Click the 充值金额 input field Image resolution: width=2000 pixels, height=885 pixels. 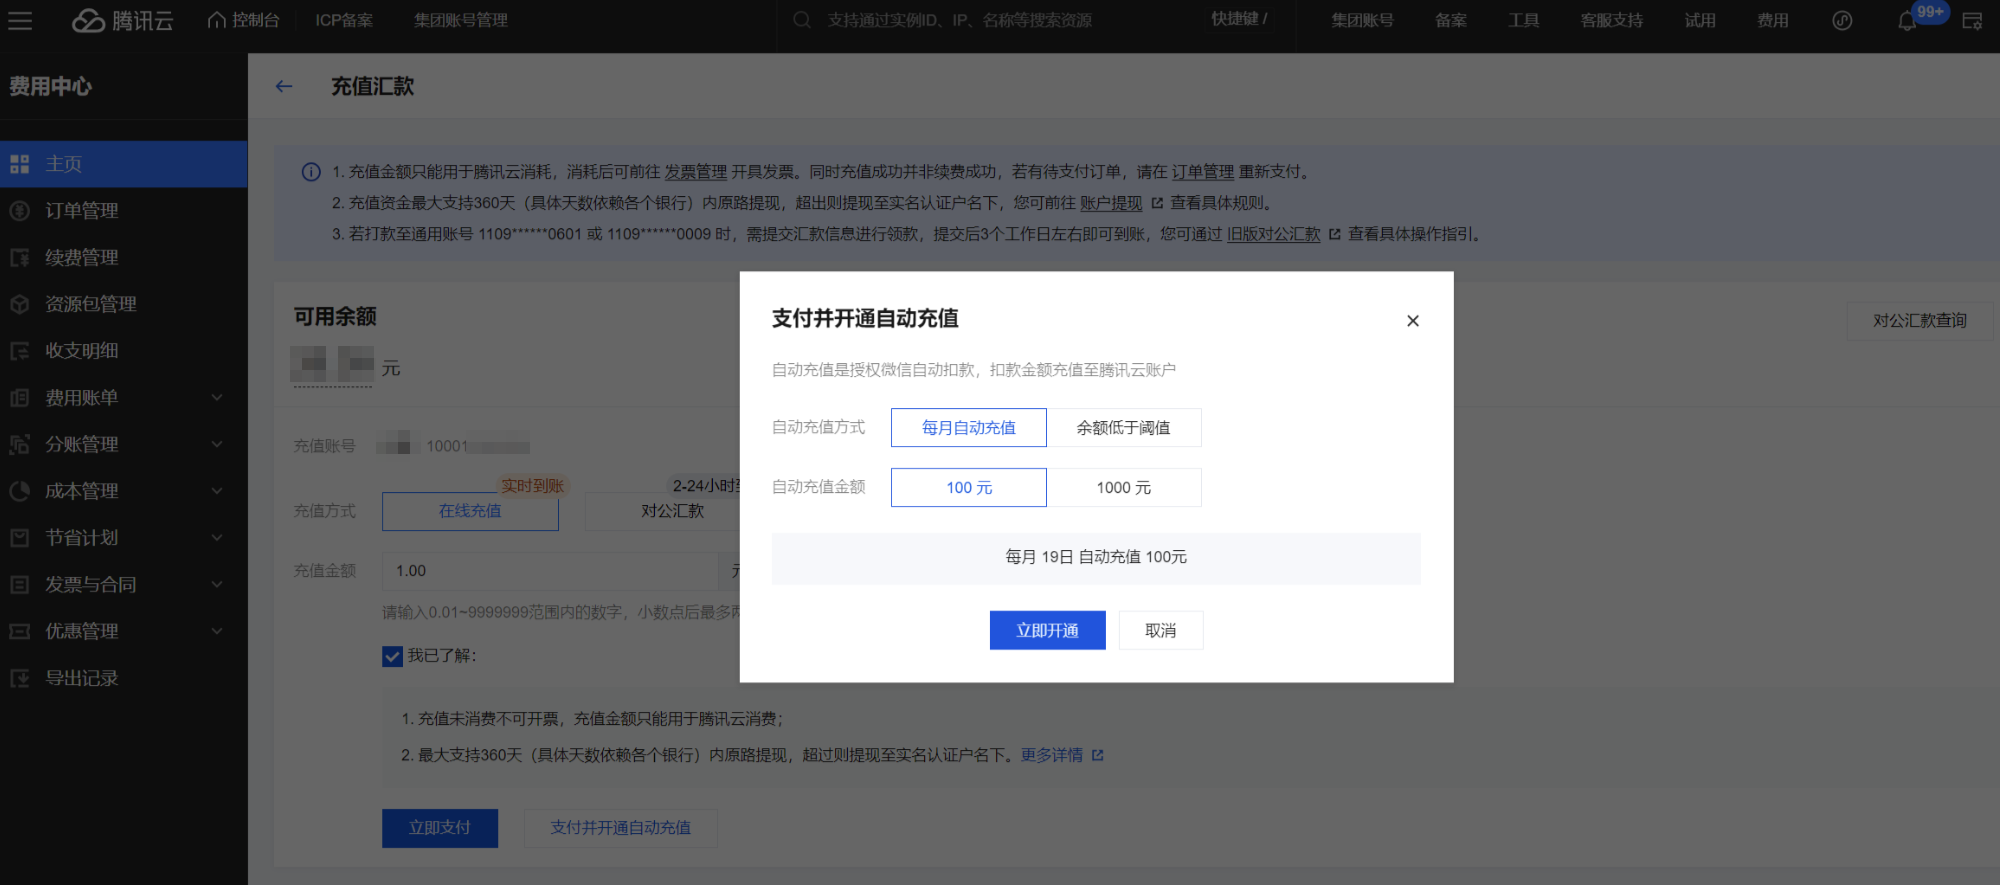tap(550, 571)
